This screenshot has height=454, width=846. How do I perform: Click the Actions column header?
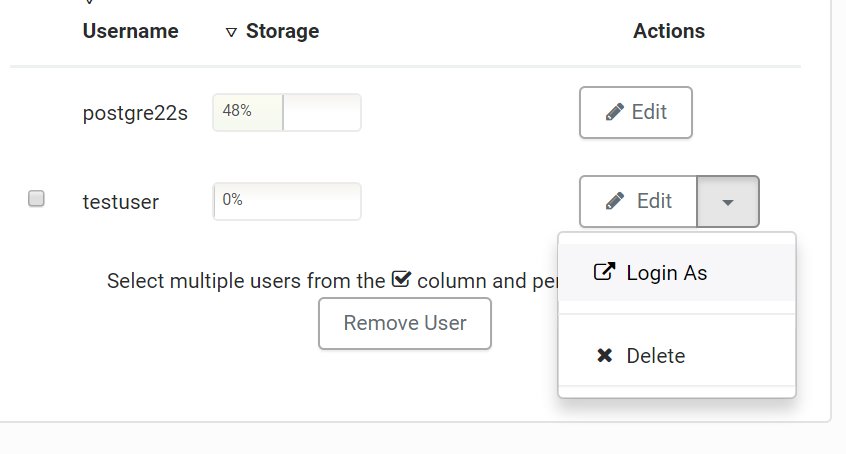669,31
